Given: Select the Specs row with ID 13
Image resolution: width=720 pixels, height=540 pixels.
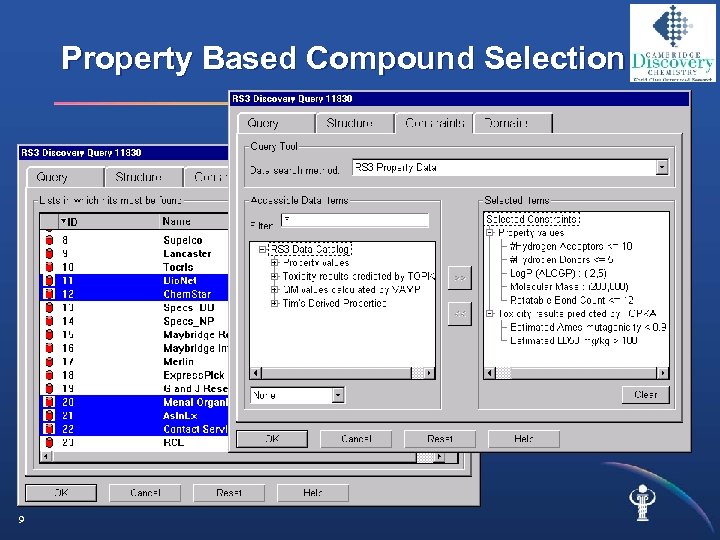Looking at the screenshot, I should pos(135,307).
